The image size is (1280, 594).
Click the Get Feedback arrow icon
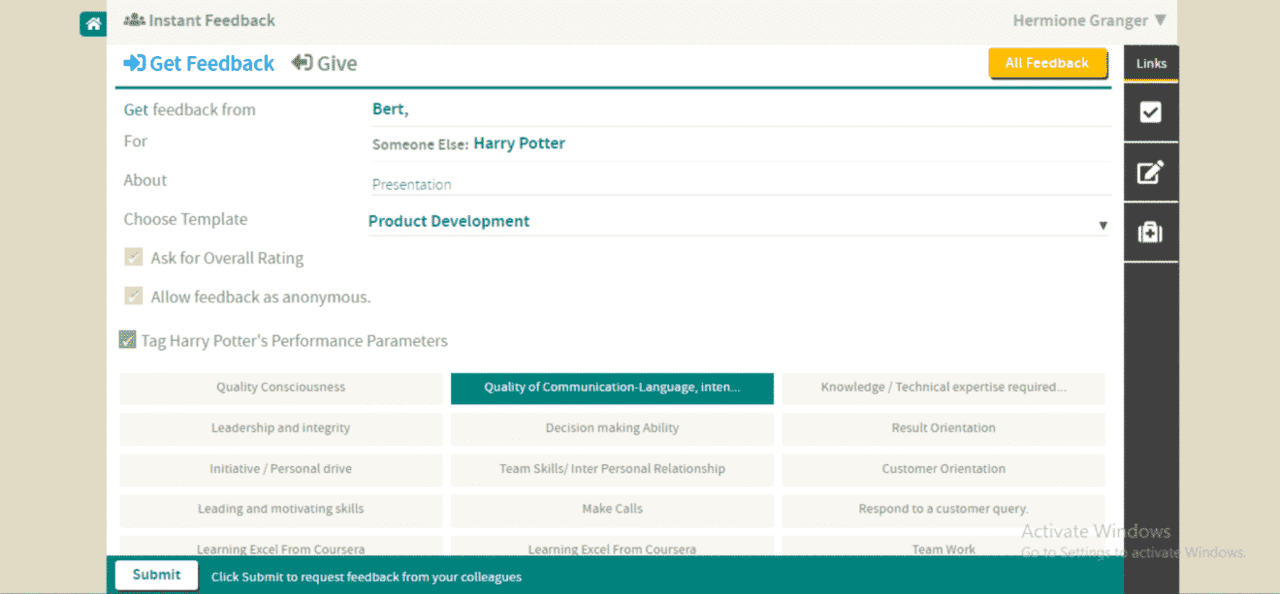pos(134,63)
